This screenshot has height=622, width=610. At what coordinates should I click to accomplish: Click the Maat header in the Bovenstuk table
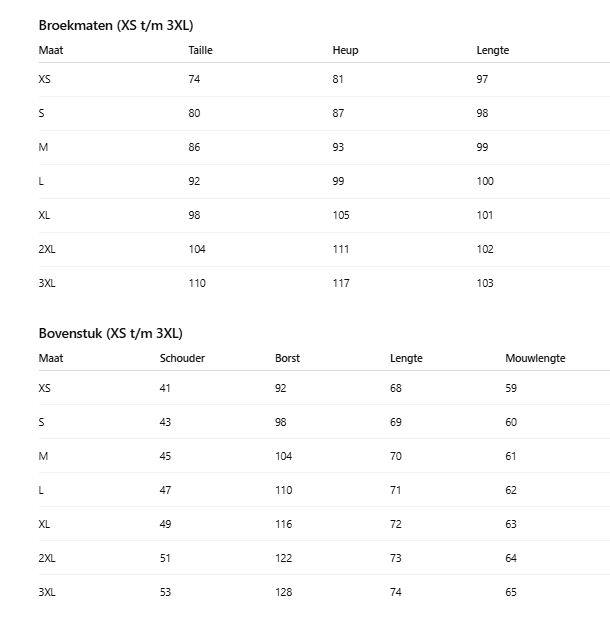click(50, 358)
